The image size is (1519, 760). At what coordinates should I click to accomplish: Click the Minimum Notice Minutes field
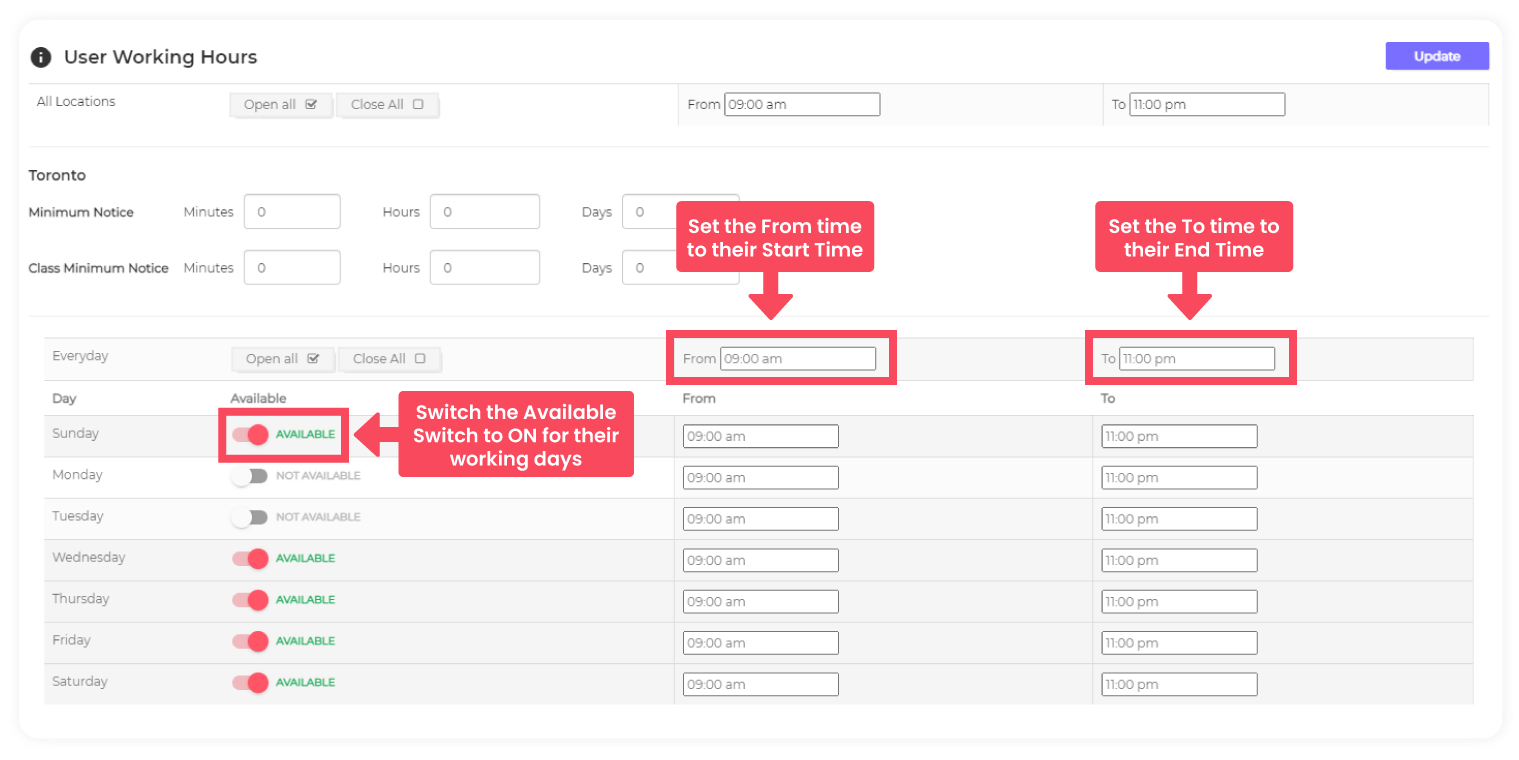[292, 212]
